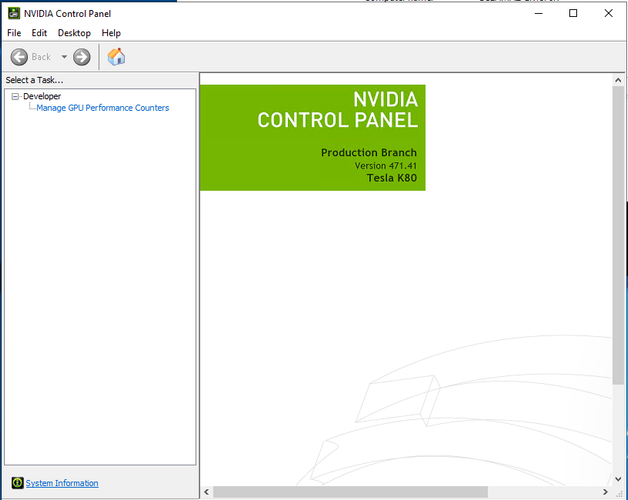The image size is (628, 500).
Task: Open the Desktop menu
Action: [74, 33]
